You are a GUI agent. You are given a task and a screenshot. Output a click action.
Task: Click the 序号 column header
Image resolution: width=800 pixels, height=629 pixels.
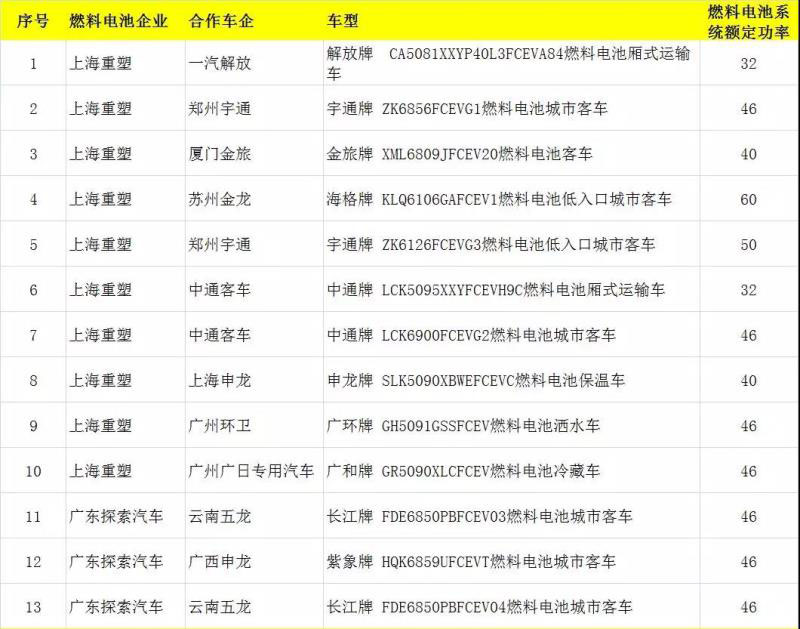click(x=32, y=21)
